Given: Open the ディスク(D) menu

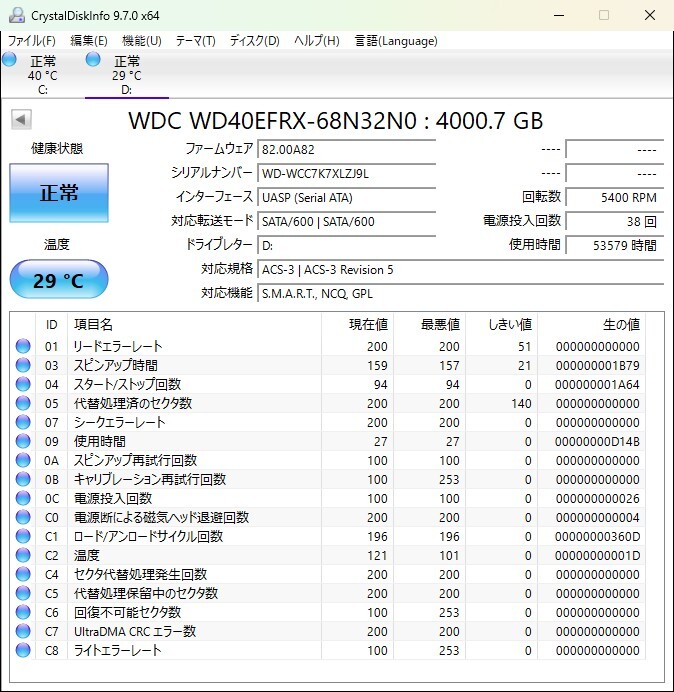Looking at the screenshot, I should pyautogui.click(x=255, y=41).
